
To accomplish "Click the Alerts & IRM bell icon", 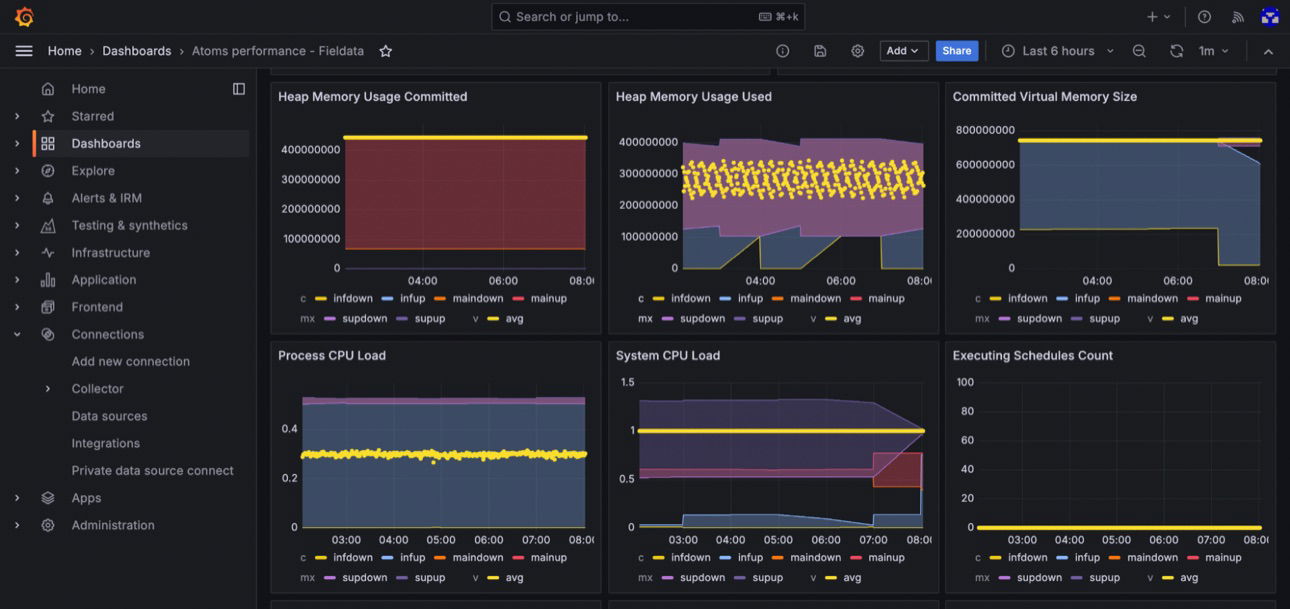I will coord(48,198).
